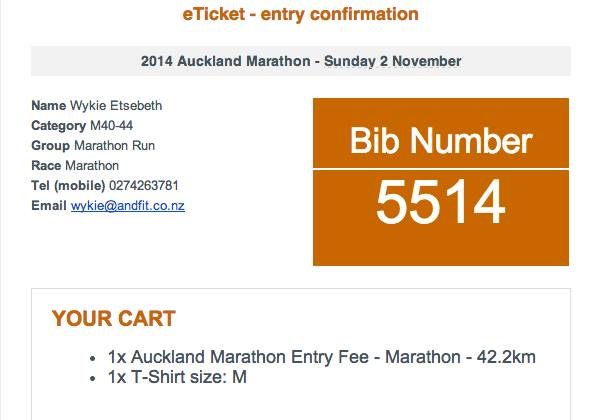The width and height of the screenshot is (601, 420).
Task: Click the YOUR CART heading
Action: pos(113,319)
